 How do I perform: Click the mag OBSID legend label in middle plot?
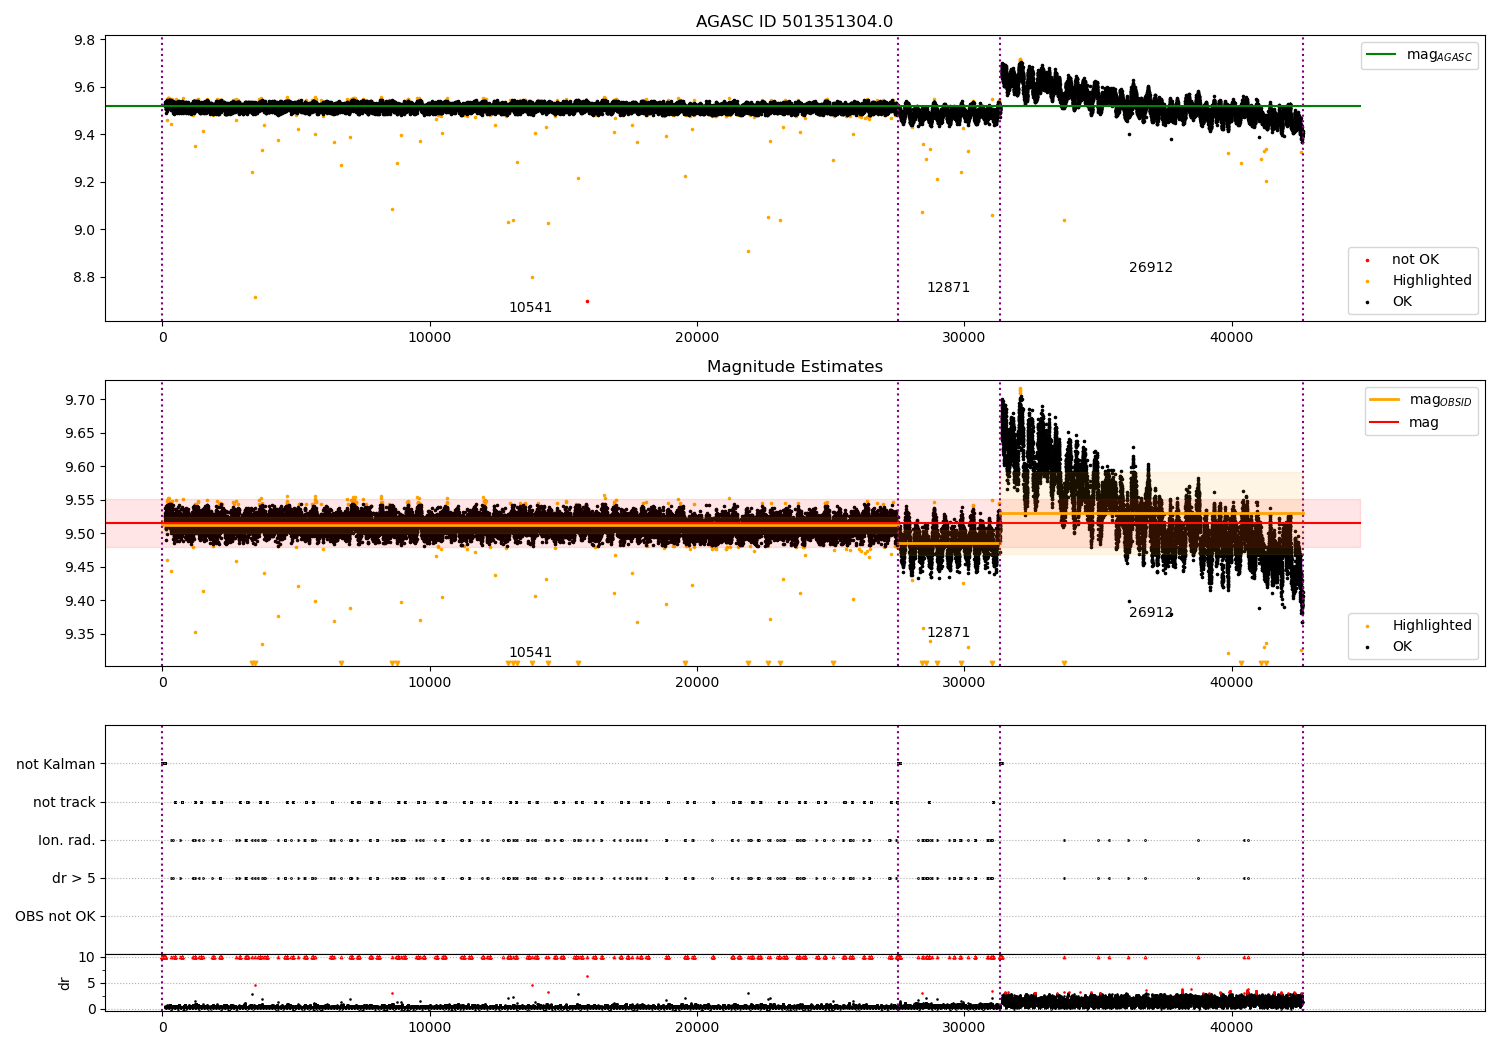point(1440,400)
